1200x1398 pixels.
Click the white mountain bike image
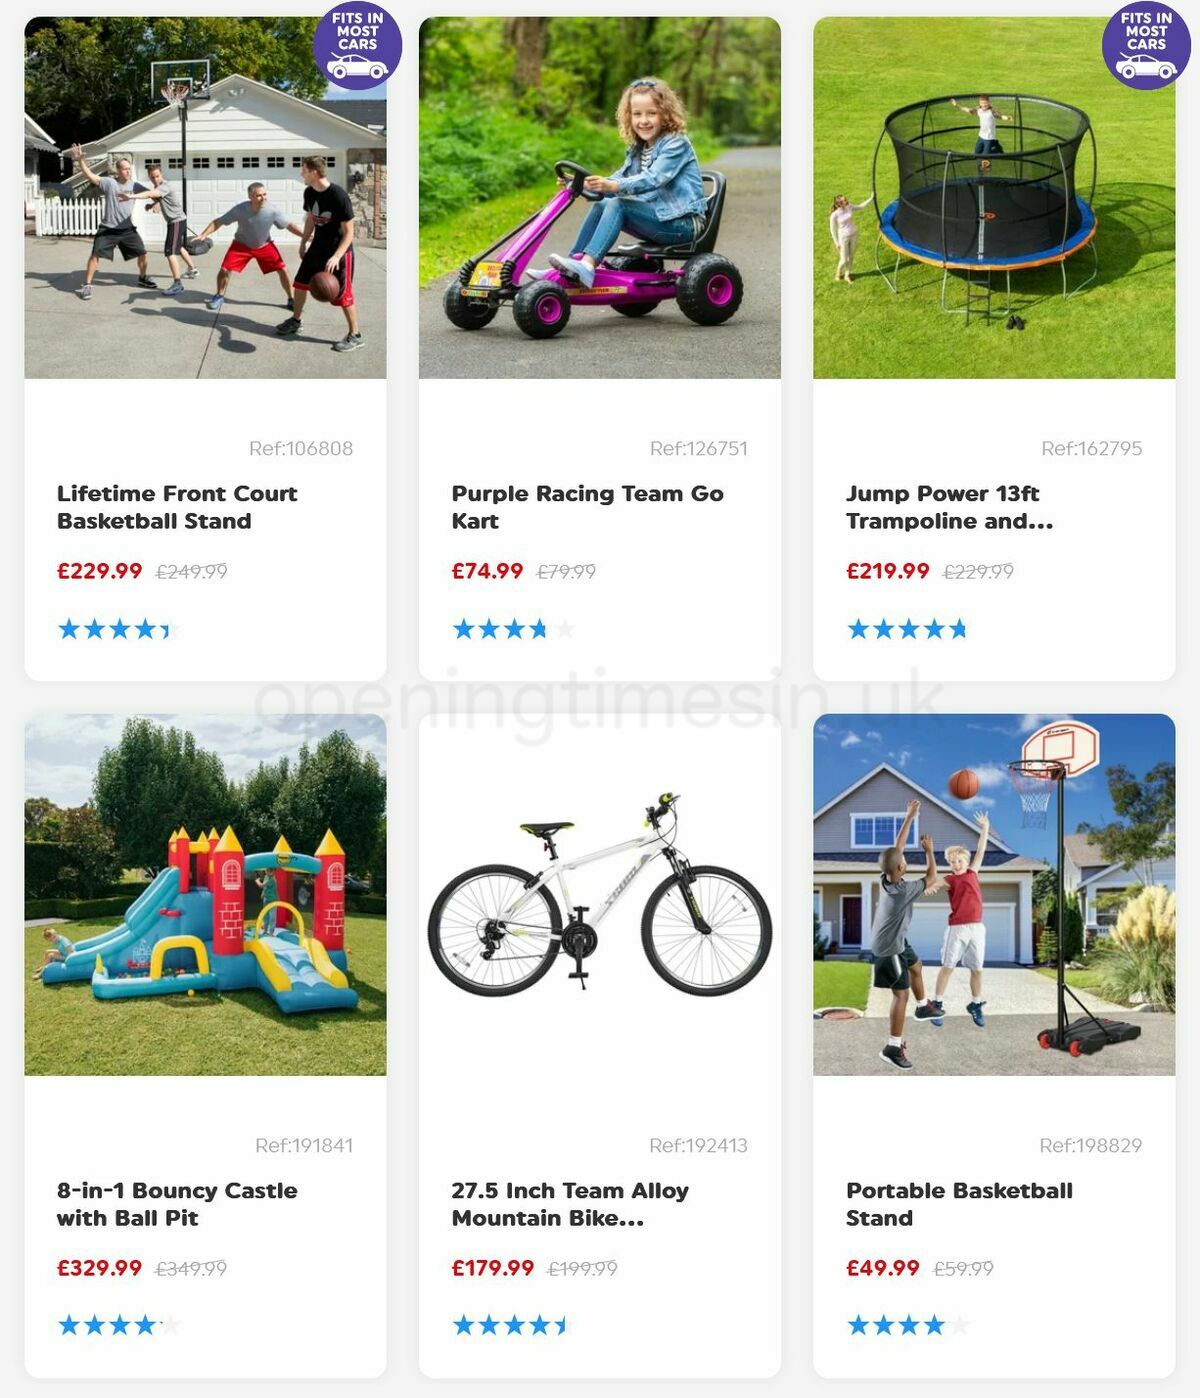pyautogui.click(x=600, y=895)
